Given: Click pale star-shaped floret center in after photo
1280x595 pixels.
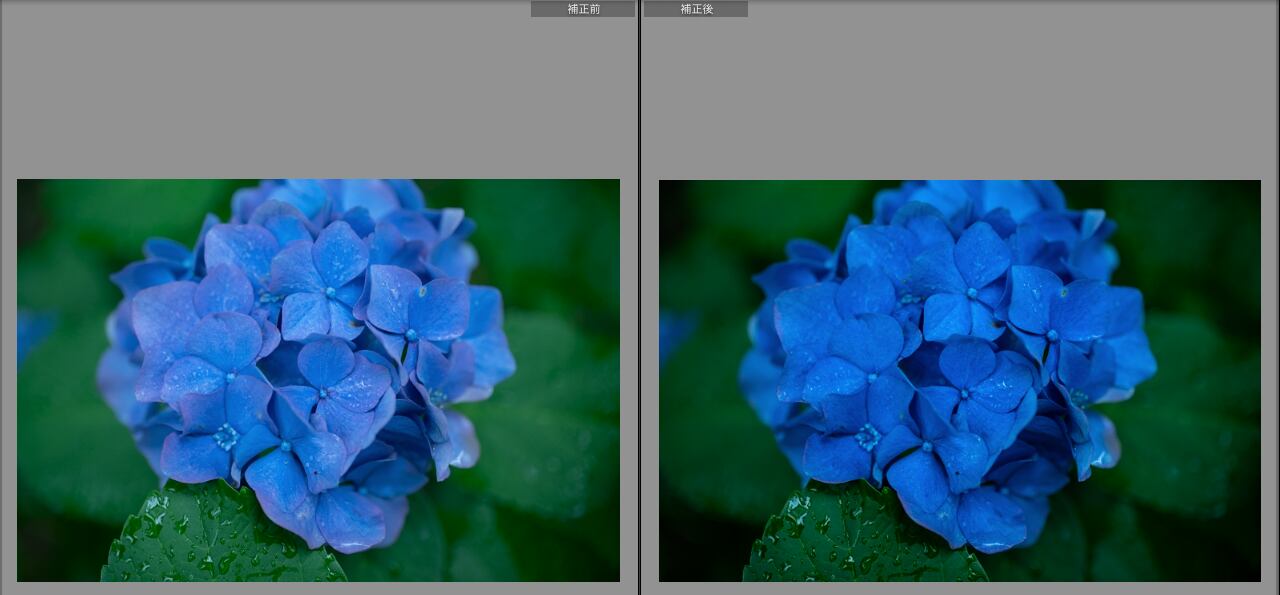Looking at the screenshot, I should click(x=868, y=437).
